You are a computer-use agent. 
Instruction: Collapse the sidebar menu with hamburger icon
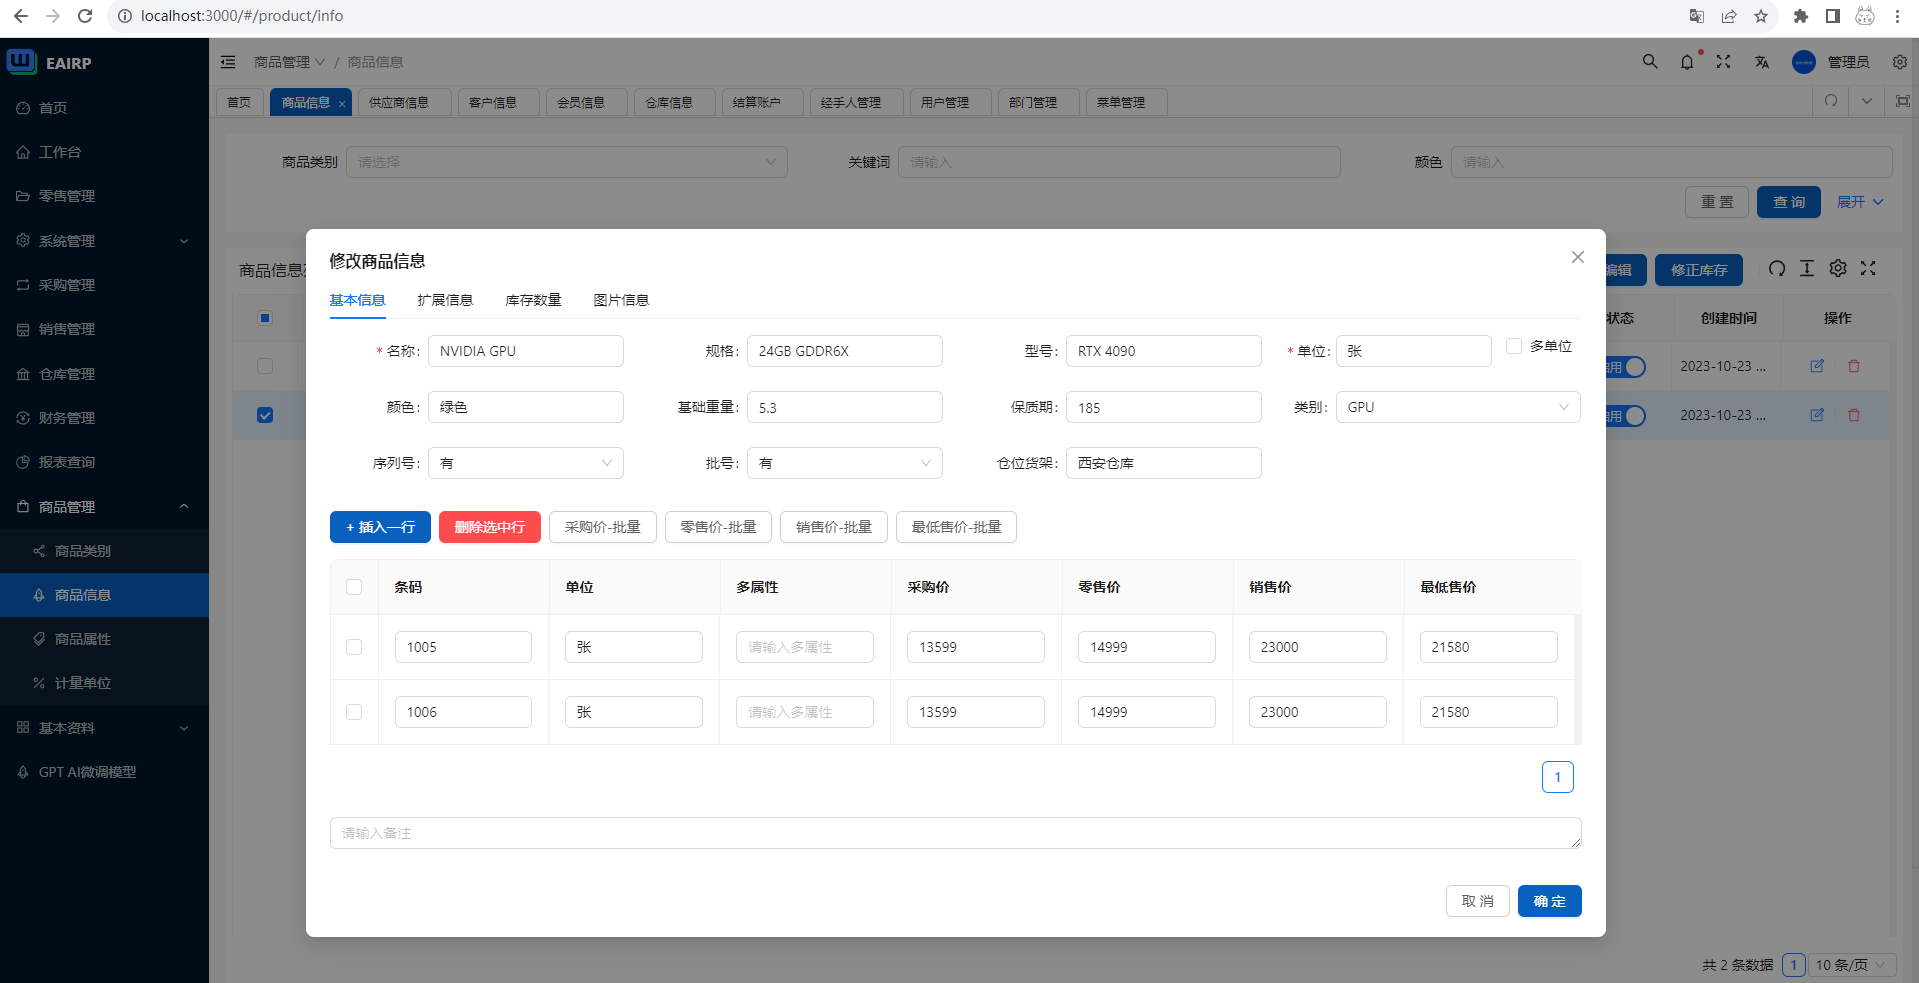click(x=228, y=62)
